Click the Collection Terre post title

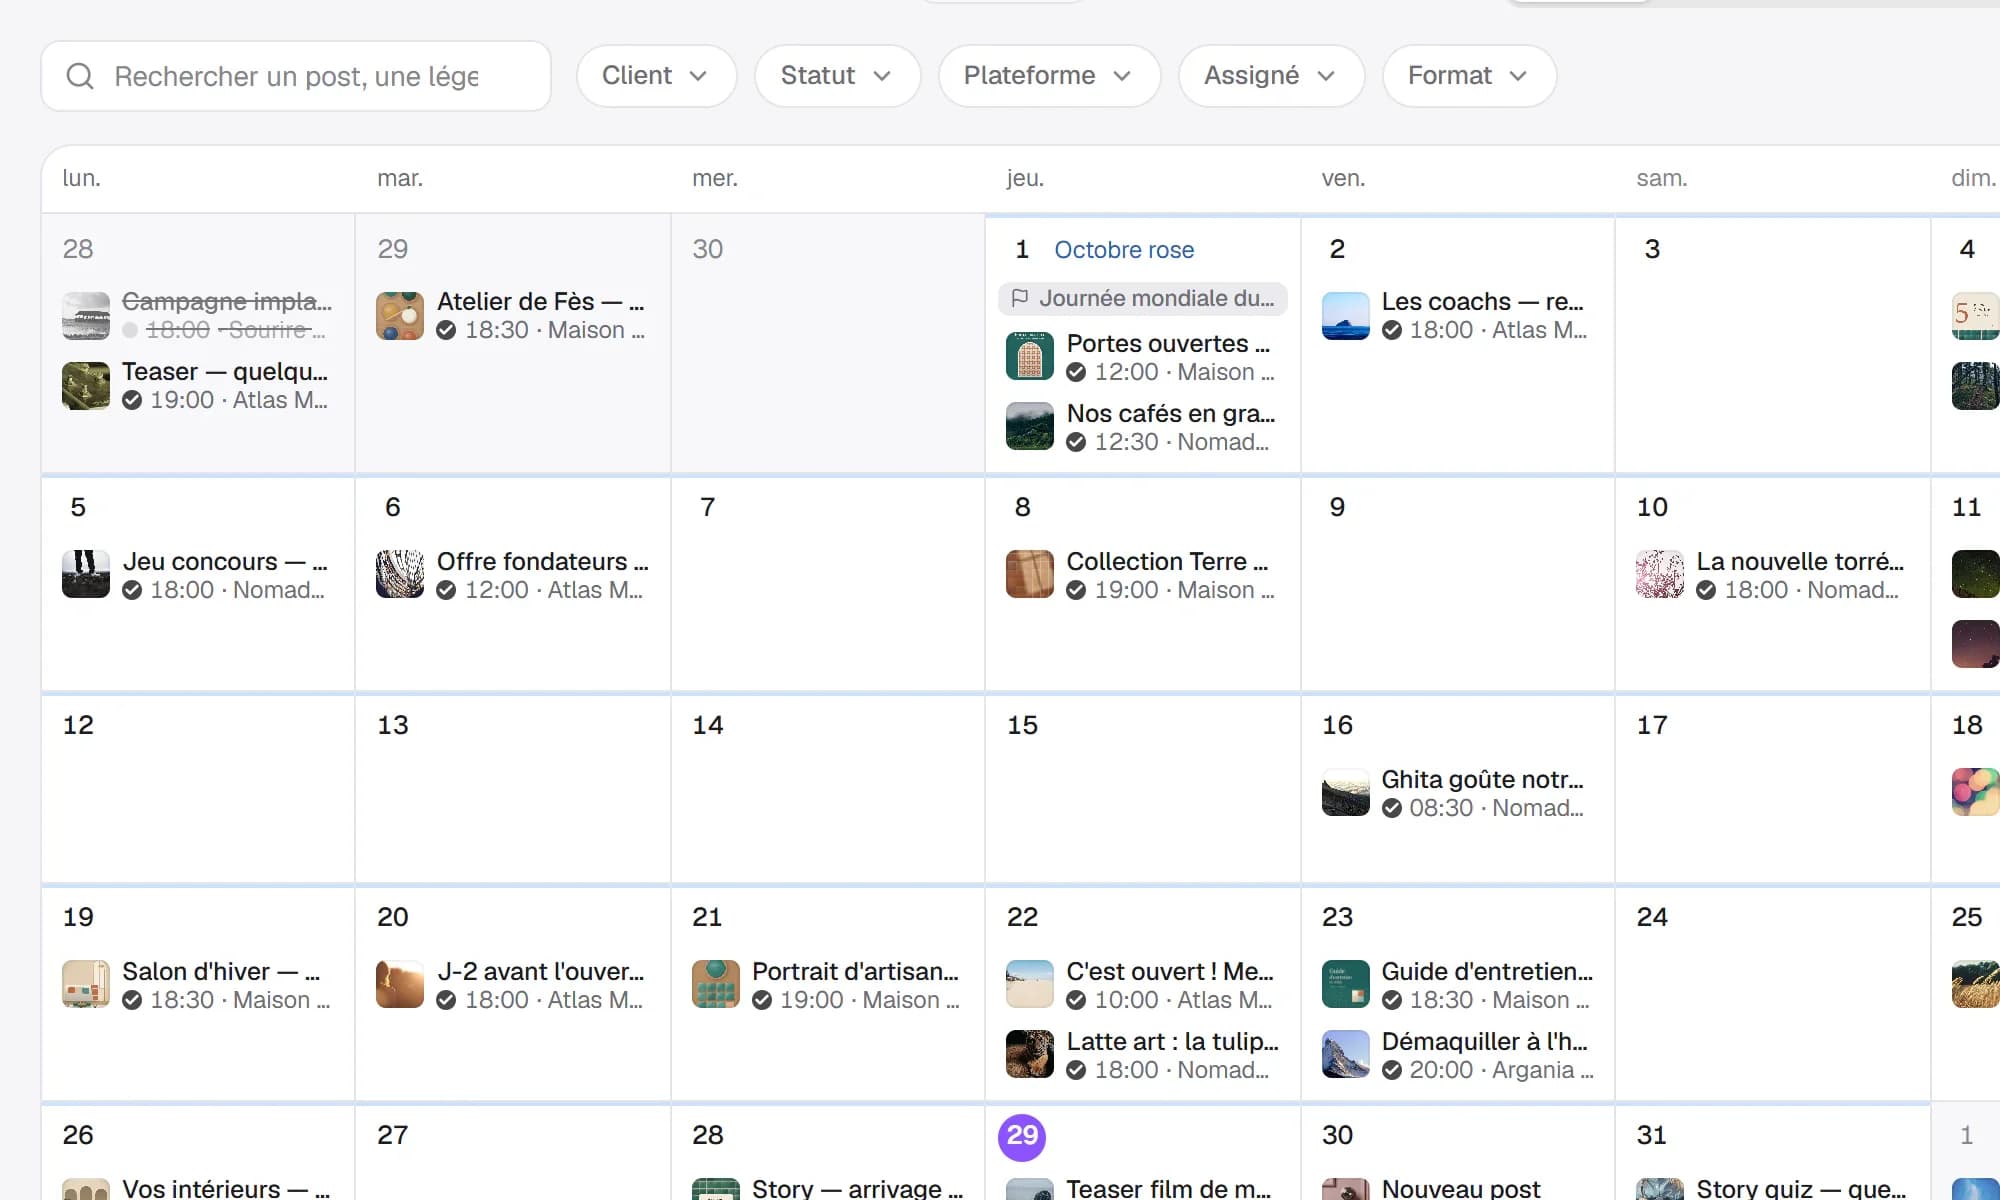[1167, 562]
